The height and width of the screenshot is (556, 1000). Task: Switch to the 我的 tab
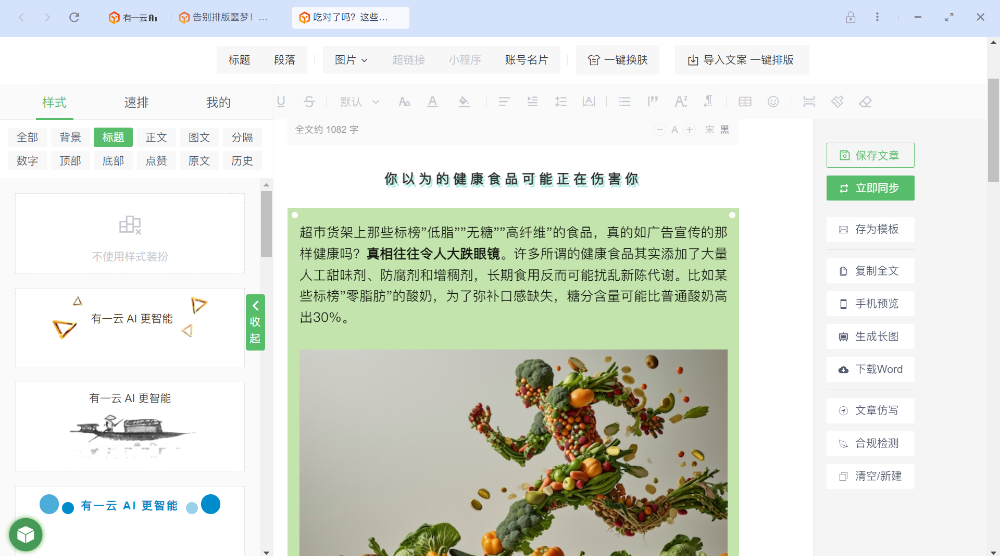click(218, 102)
